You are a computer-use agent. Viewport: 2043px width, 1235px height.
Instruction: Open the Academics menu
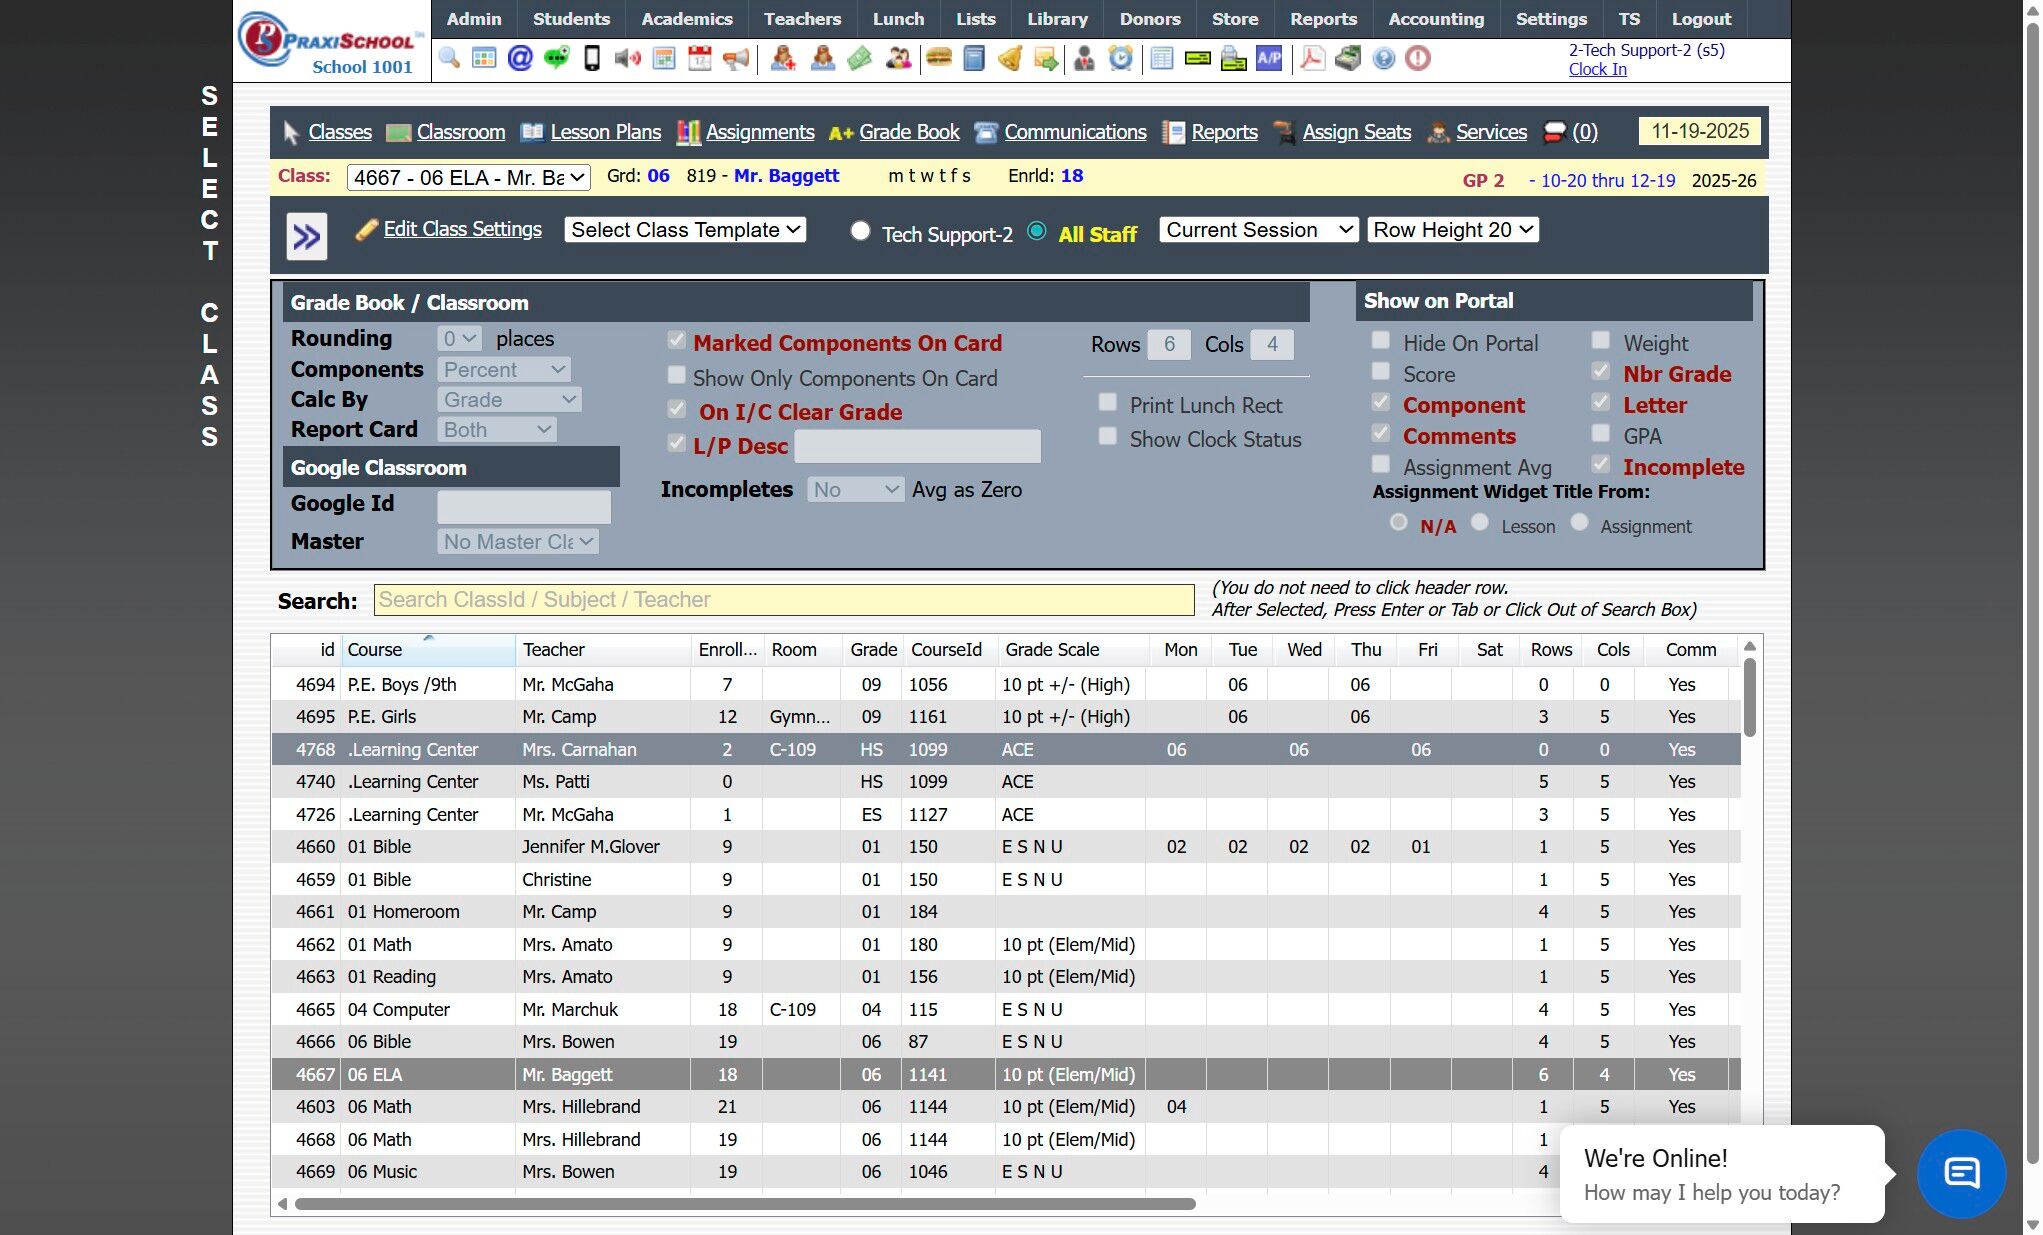pos(686,19)
